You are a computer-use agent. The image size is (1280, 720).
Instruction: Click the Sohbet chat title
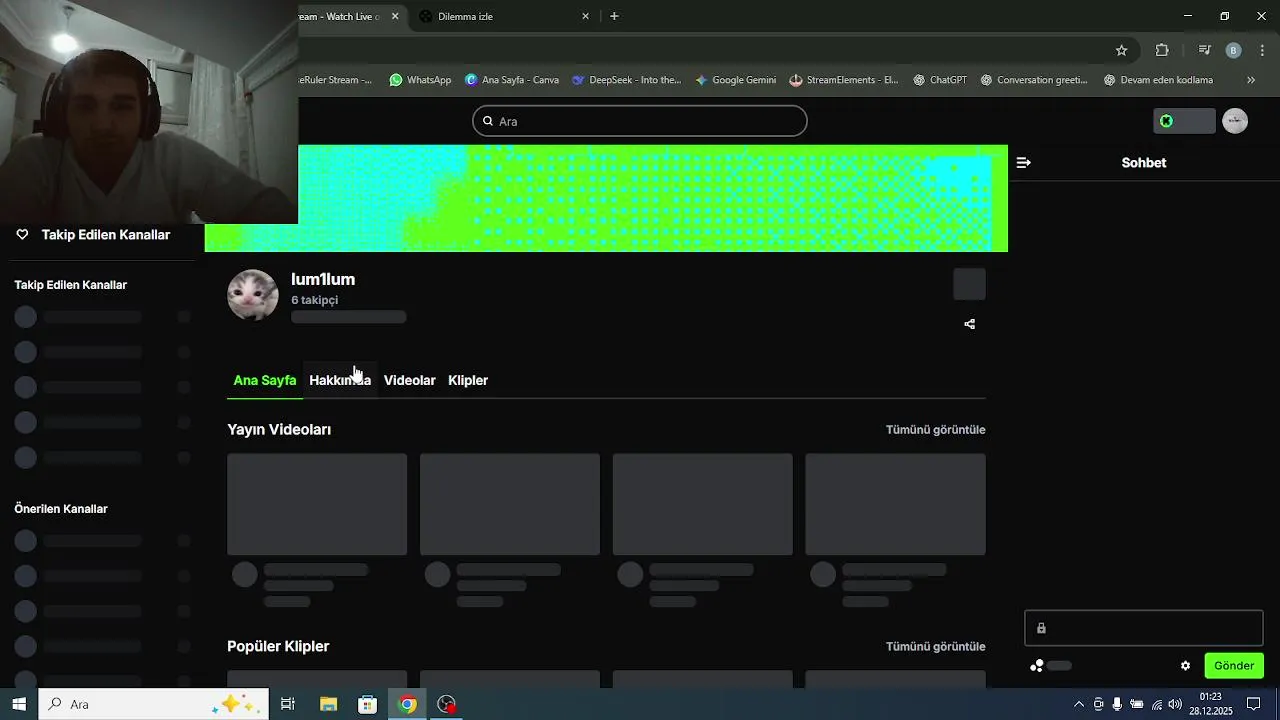(x=1144, y=162)
